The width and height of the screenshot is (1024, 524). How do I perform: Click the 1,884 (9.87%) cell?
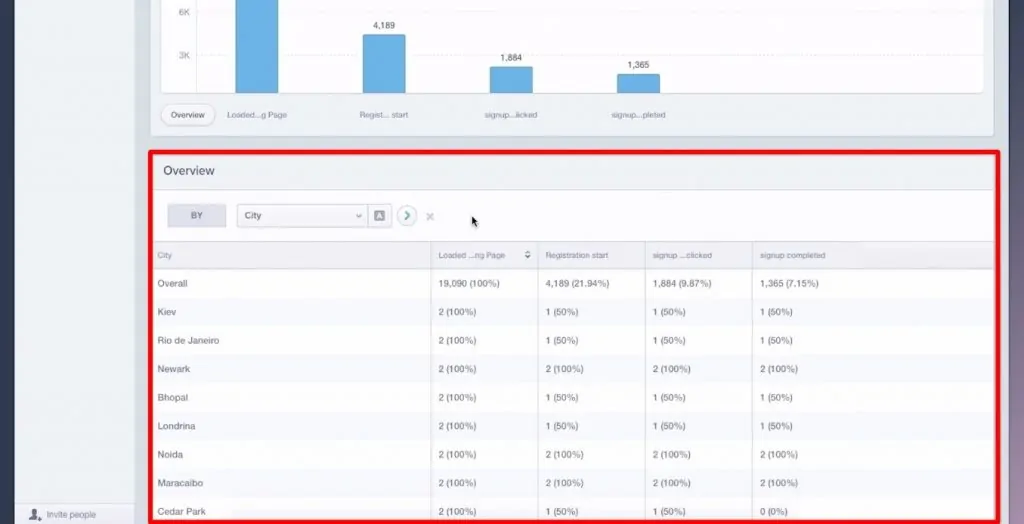(682, 284)
